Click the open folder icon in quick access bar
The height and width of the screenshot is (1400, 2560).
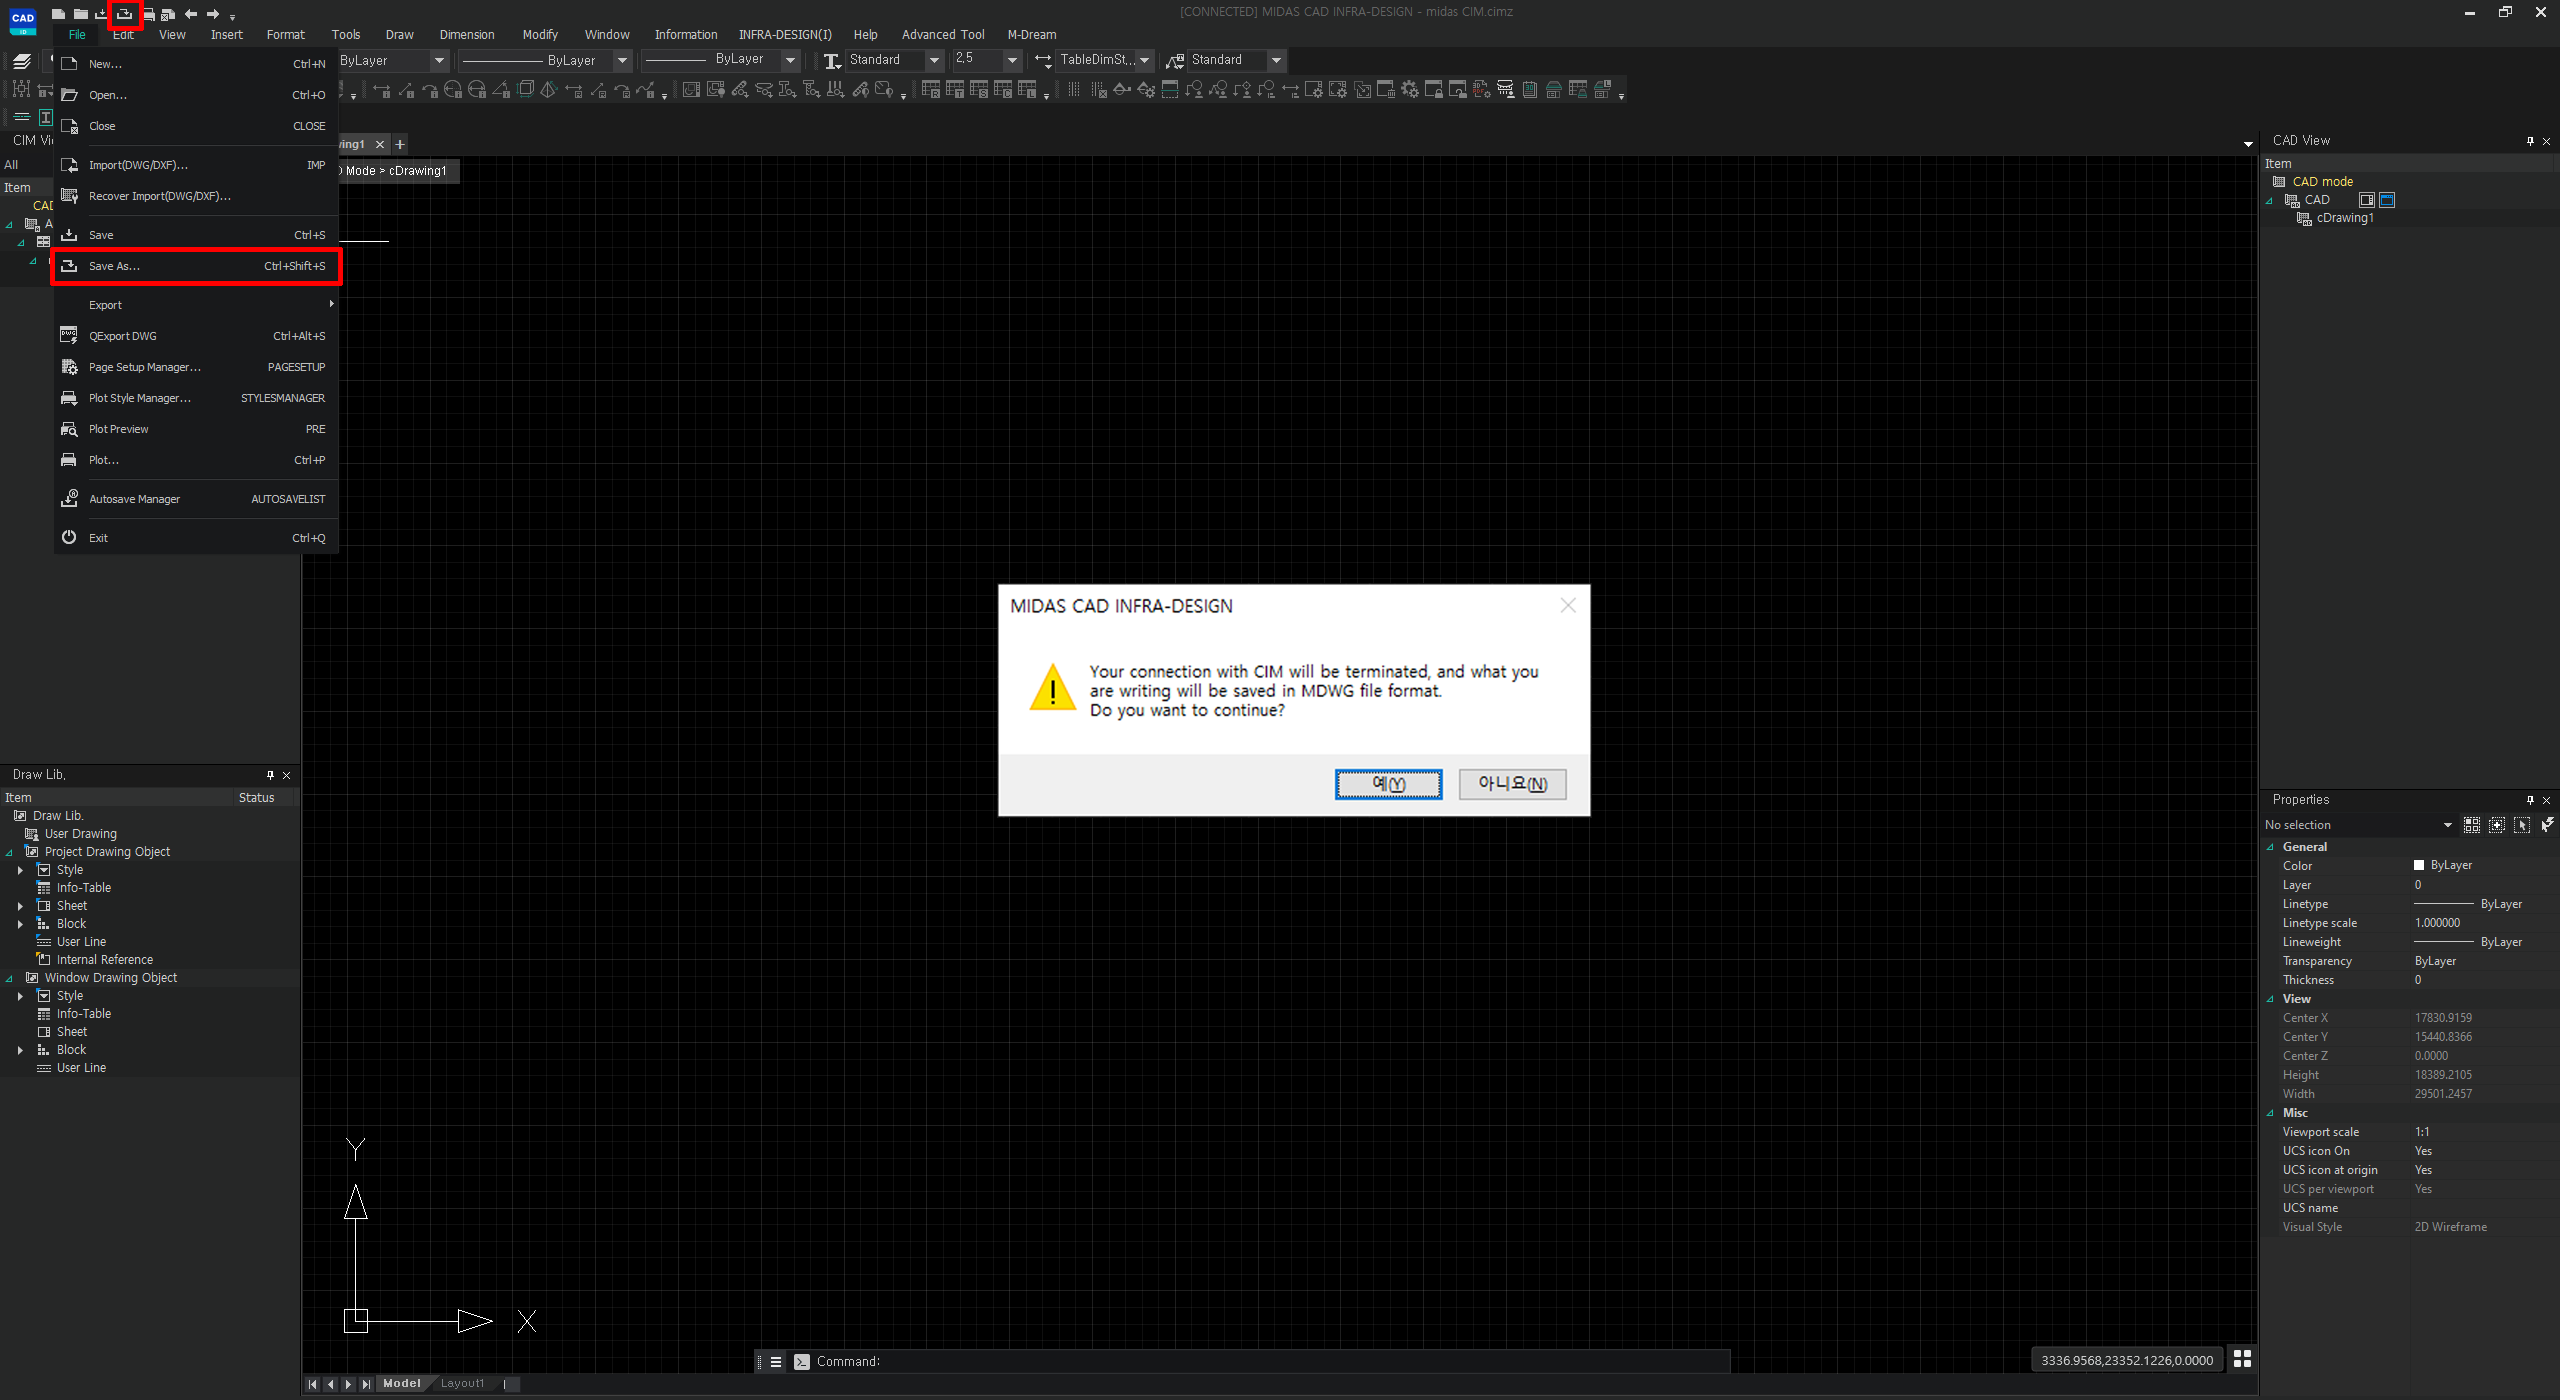pyautogui.click(x=80, y=14)
